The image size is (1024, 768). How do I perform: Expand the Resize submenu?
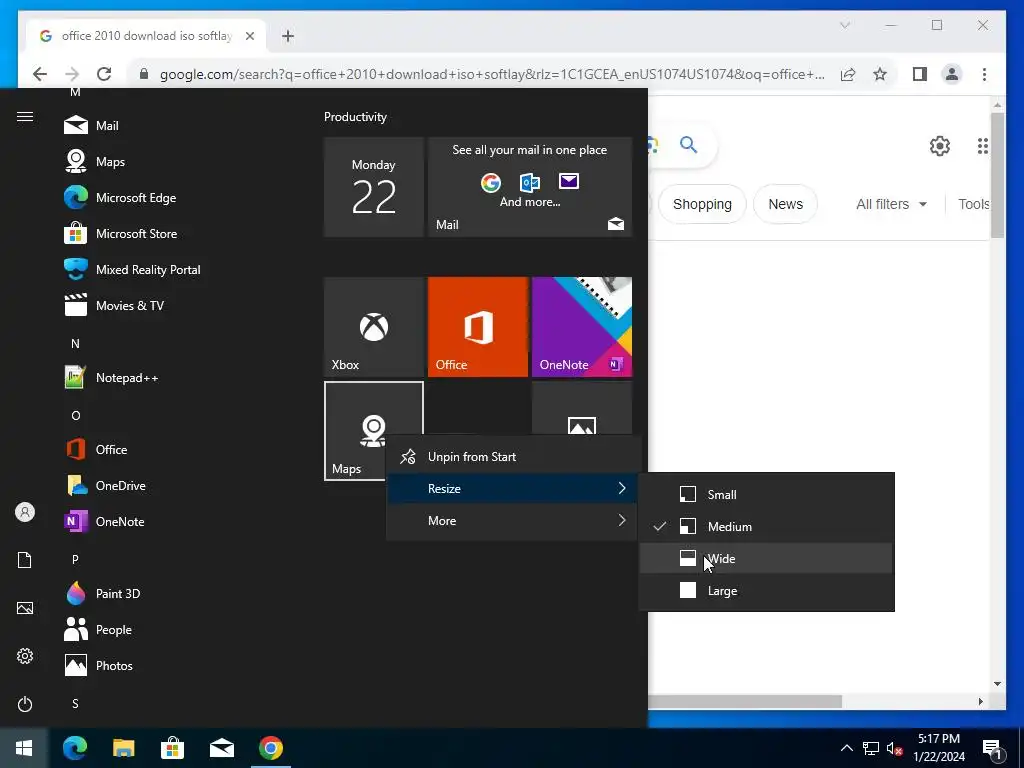tap(512, 488)
